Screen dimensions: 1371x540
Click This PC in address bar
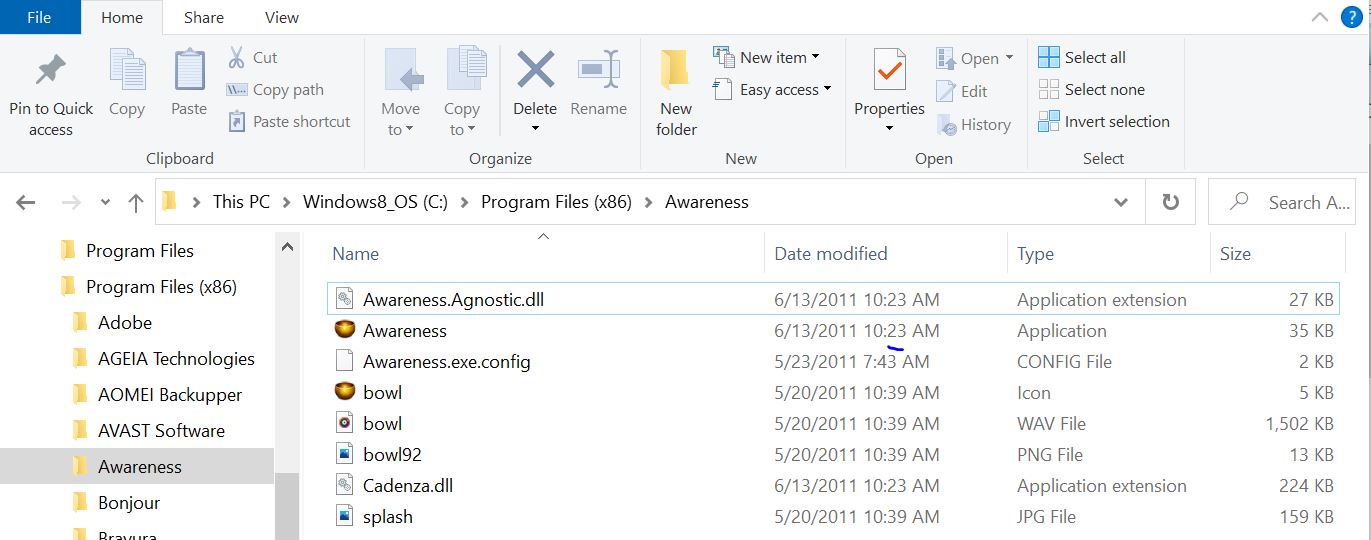(x=241, y=202)
